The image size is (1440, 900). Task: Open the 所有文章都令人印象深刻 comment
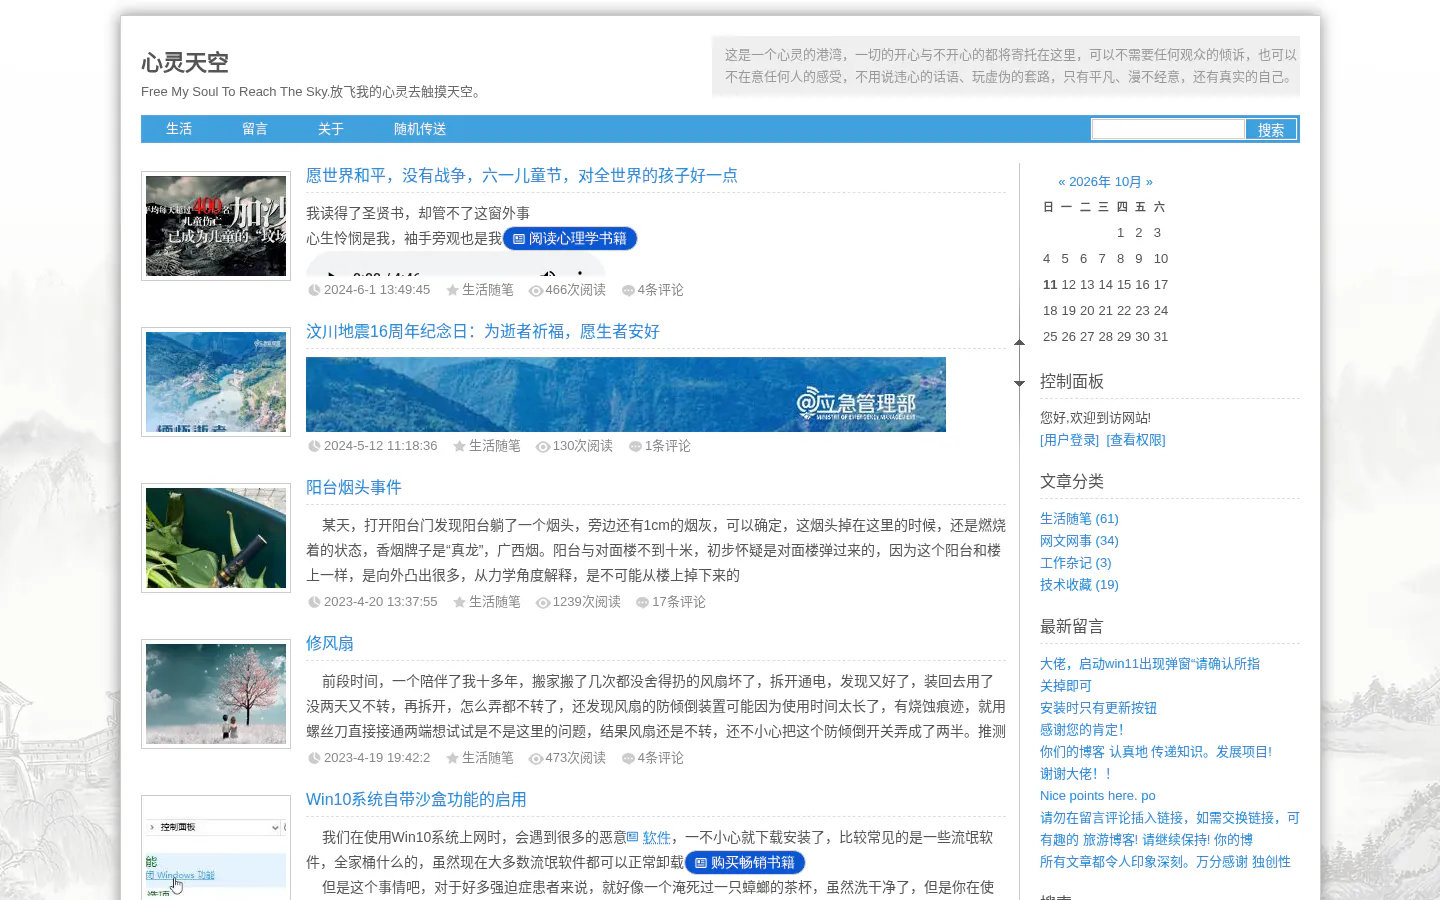pyautogui.click(x=1165, y=862)
